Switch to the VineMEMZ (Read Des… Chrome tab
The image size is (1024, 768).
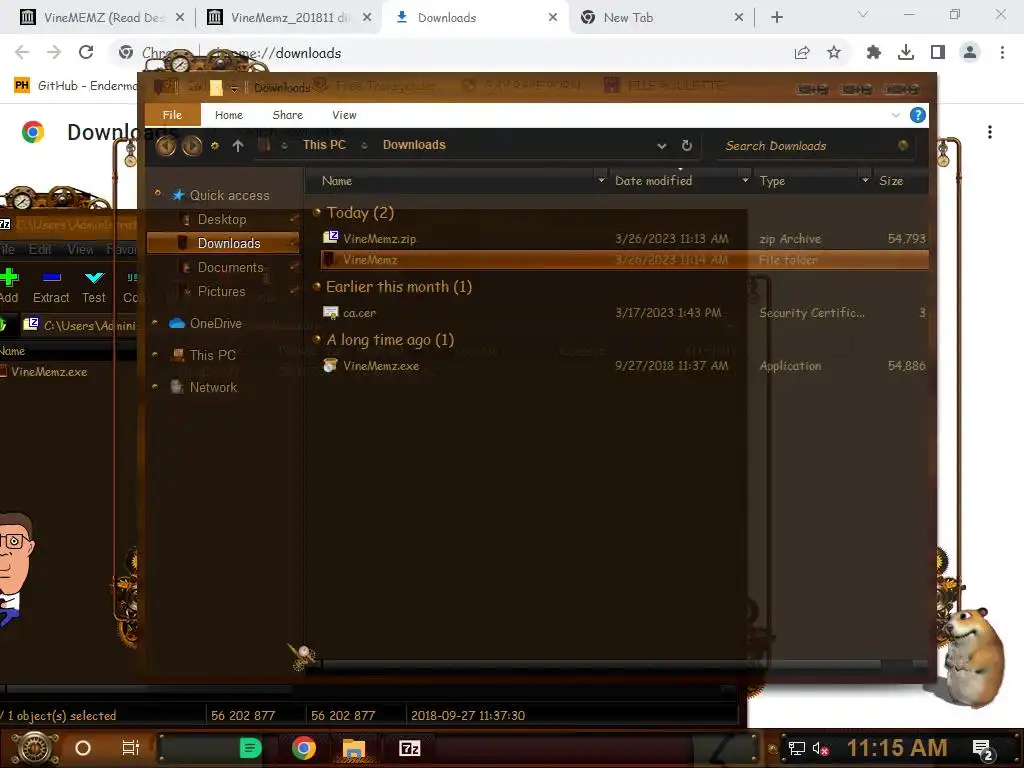[101, 18]
